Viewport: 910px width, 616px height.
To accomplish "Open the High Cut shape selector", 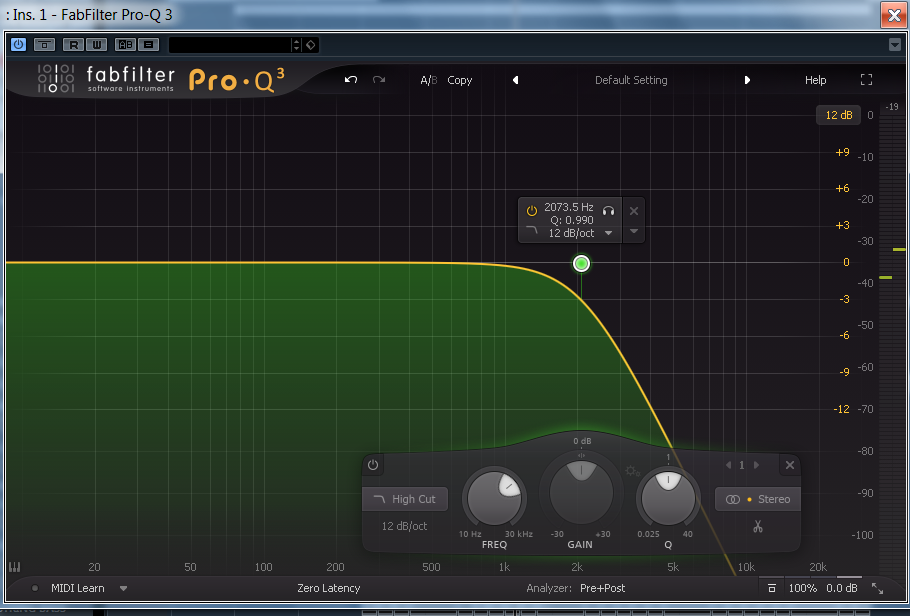I will (x=405, y=499).
